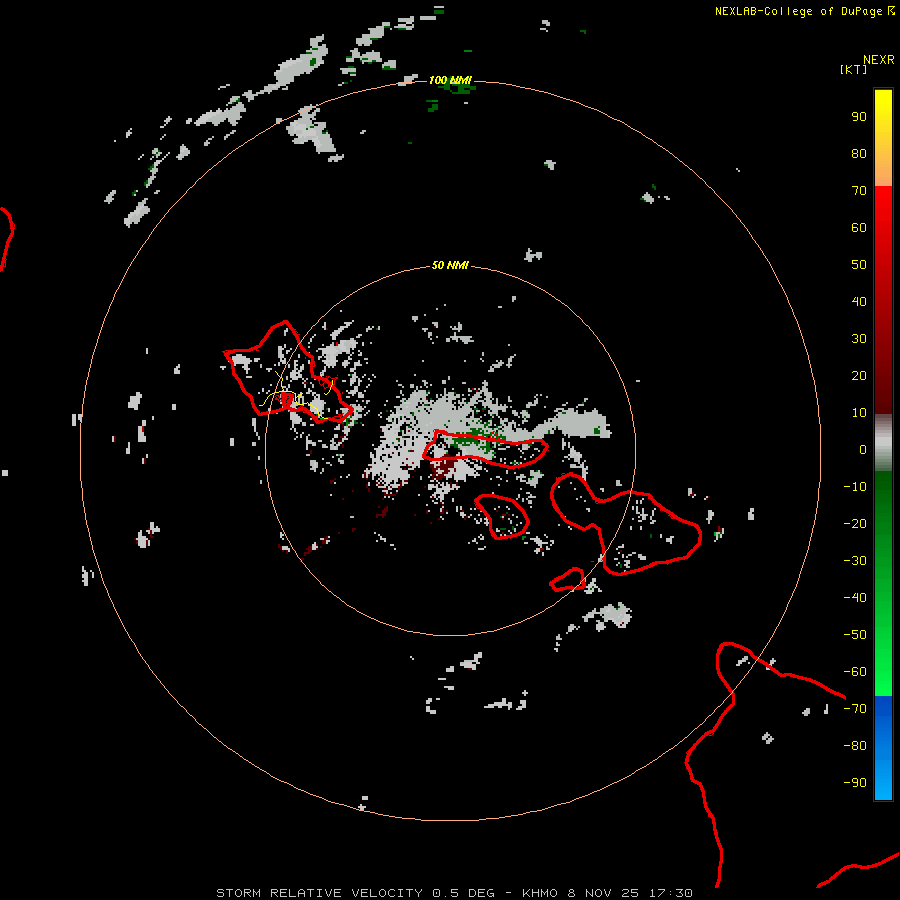Click the -70 value on velocity scale
900x900 pixels.
855,708
